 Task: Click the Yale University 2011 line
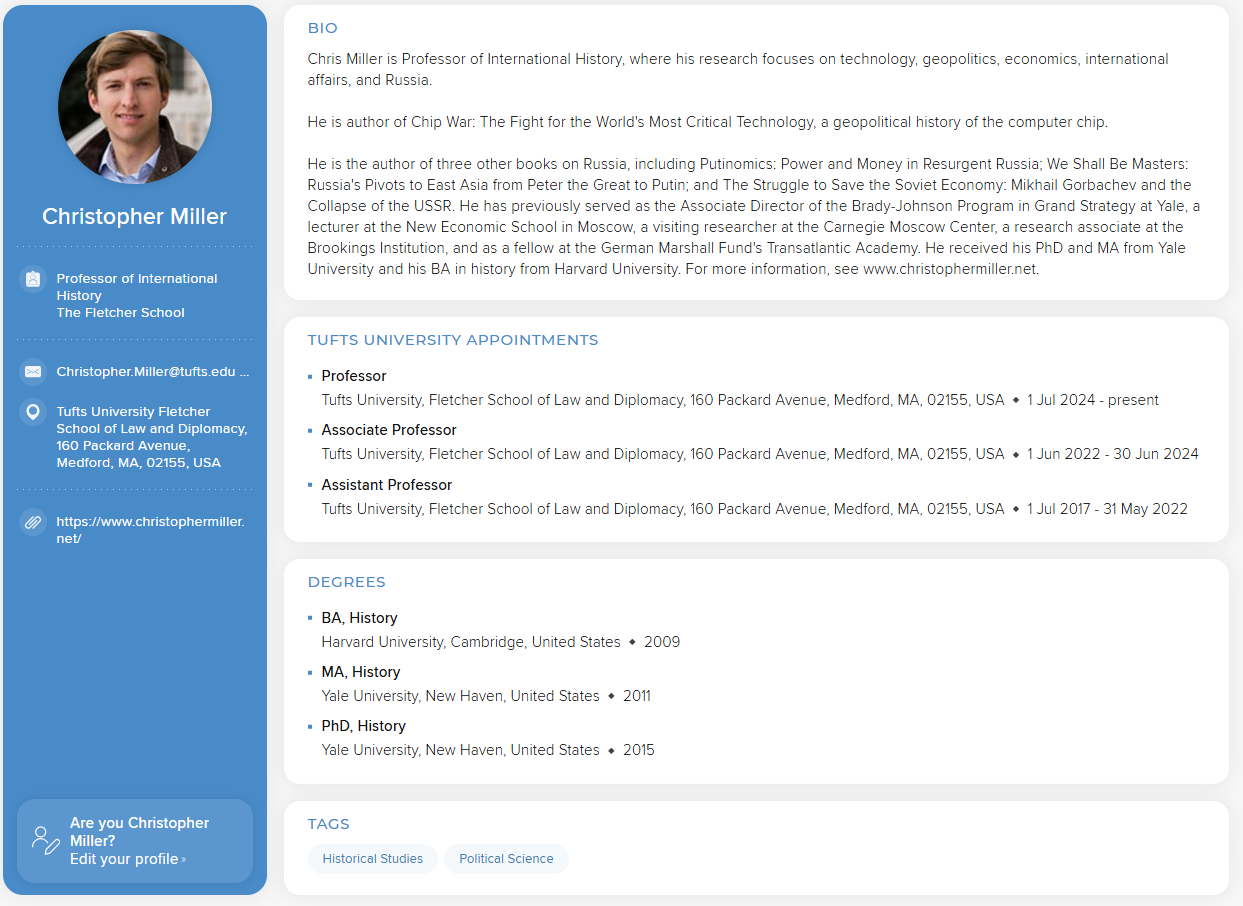(486, 696)
